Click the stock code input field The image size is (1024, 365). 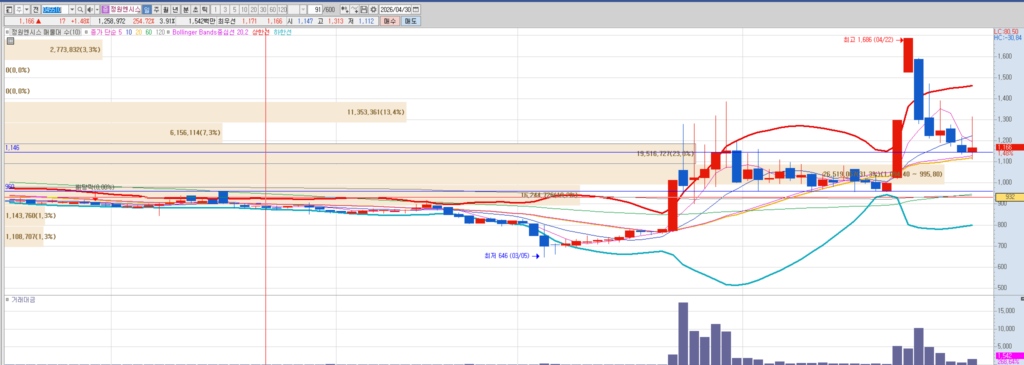coord(55,10)
